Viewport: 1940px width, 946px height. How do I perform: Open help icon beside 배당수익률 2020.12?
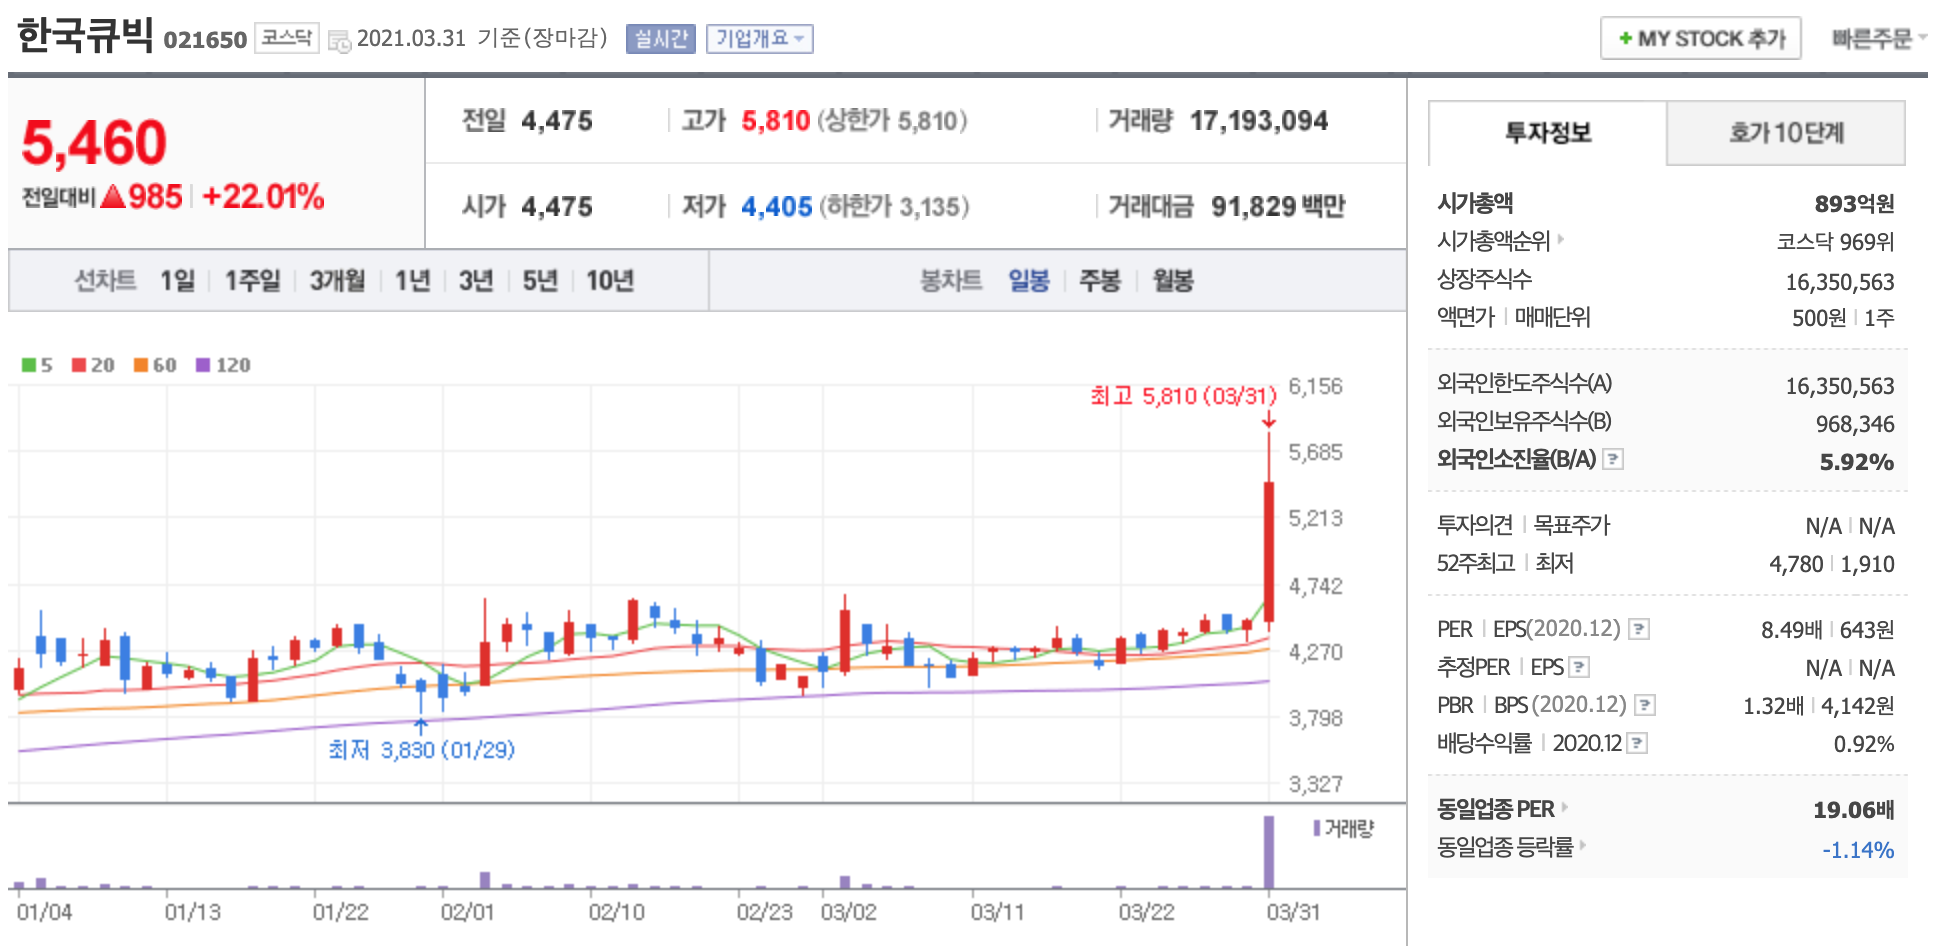[x=1637, y=743]
